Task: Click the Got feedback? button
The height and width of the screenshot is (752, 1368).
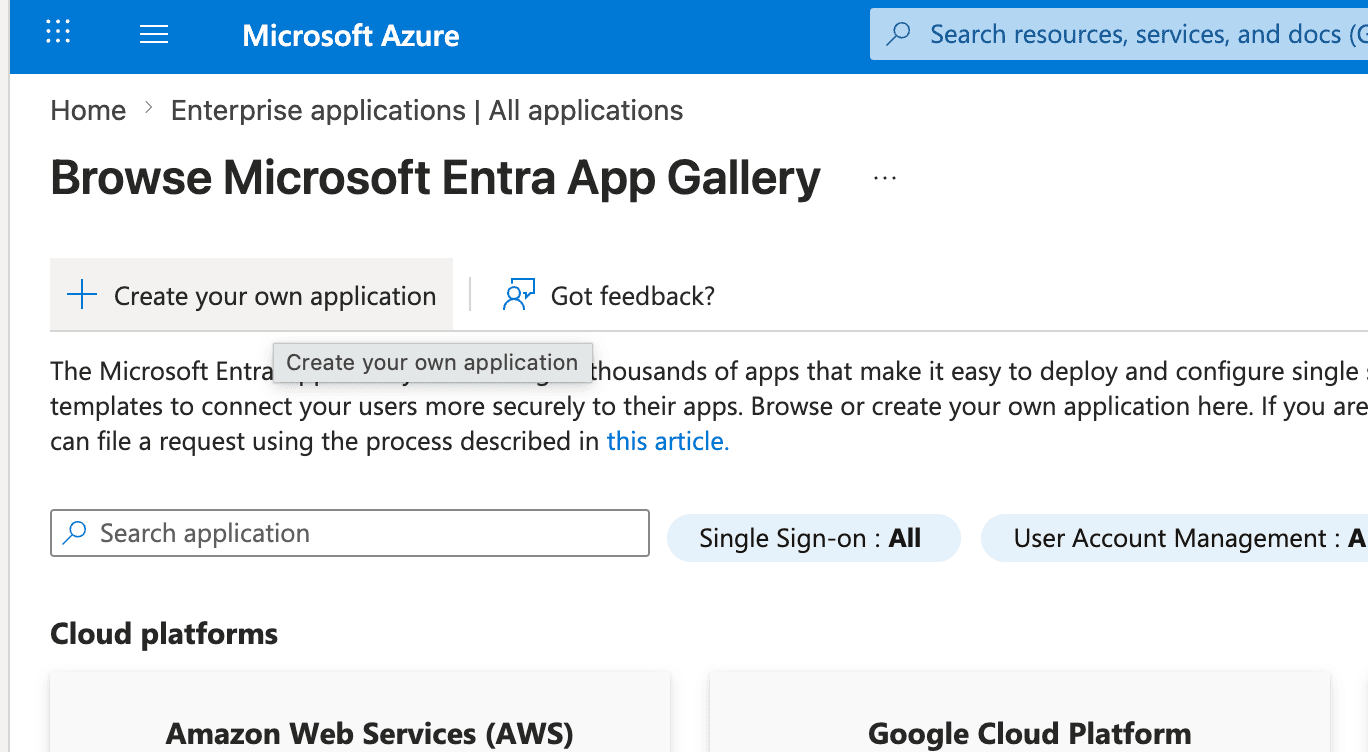Action: pos(609,295)
